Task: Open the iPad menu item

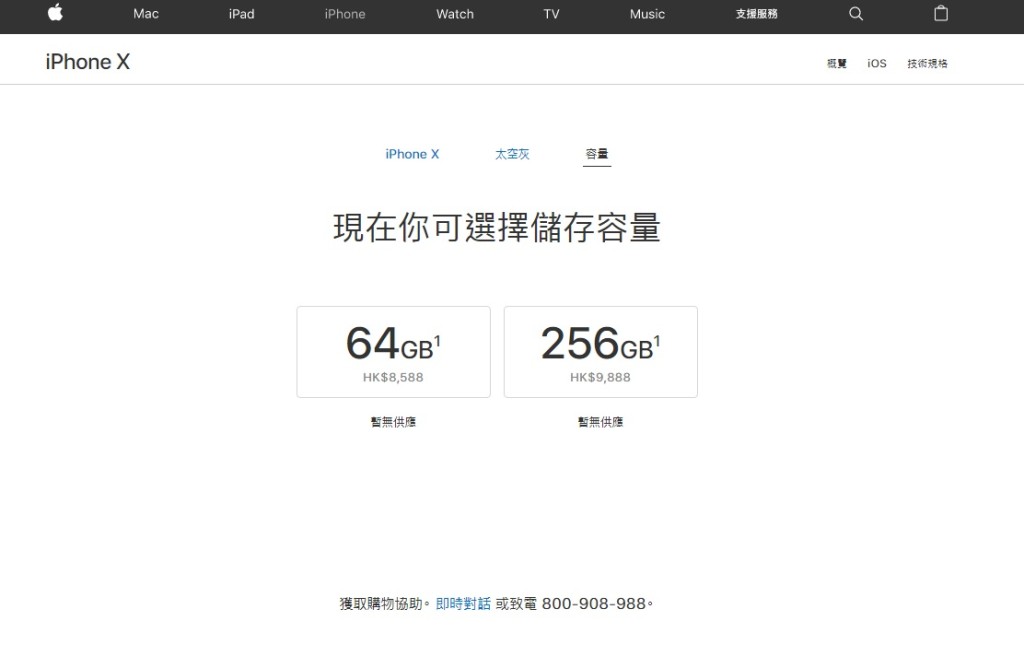Action: tap(241, 14)
